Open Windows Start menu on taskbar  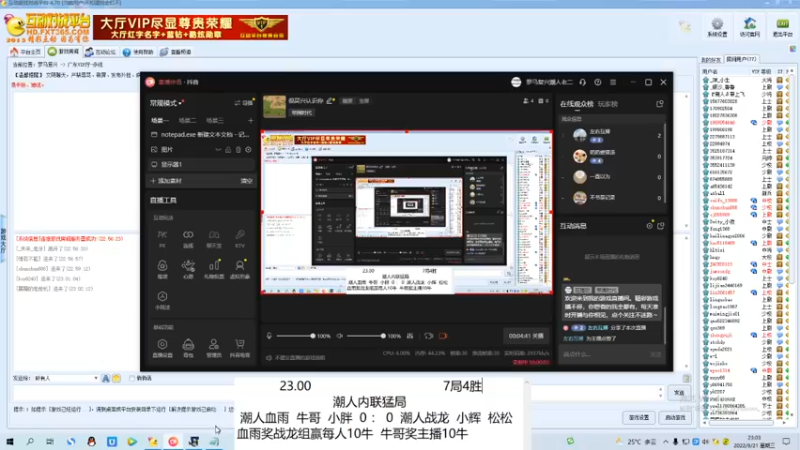pos(10,441)
